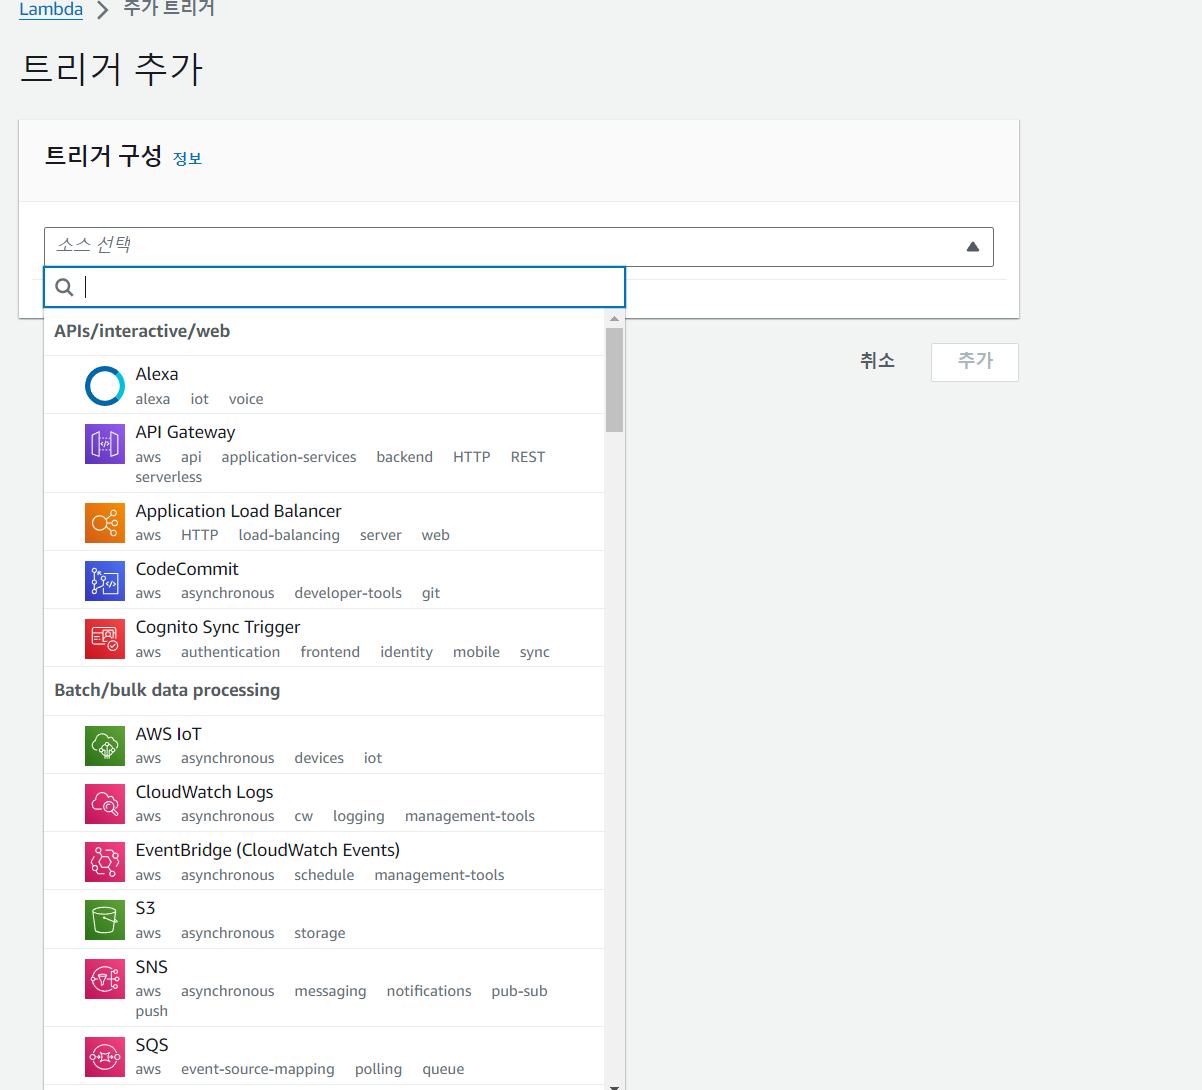Select Application Load Balancer option text
This screenshot has width=1202, height=1090.
(x=239, y=511)
